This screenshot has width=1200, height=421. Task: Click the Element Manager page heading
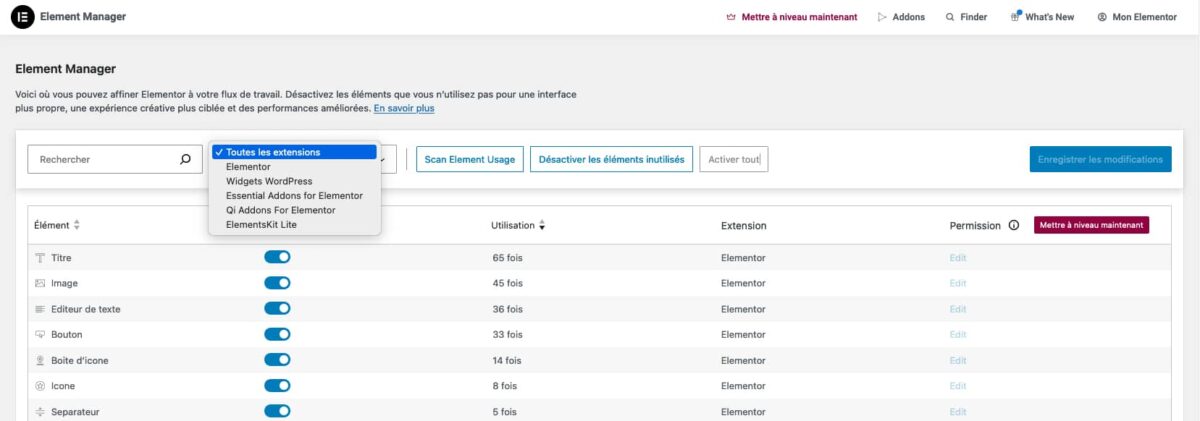66,69
